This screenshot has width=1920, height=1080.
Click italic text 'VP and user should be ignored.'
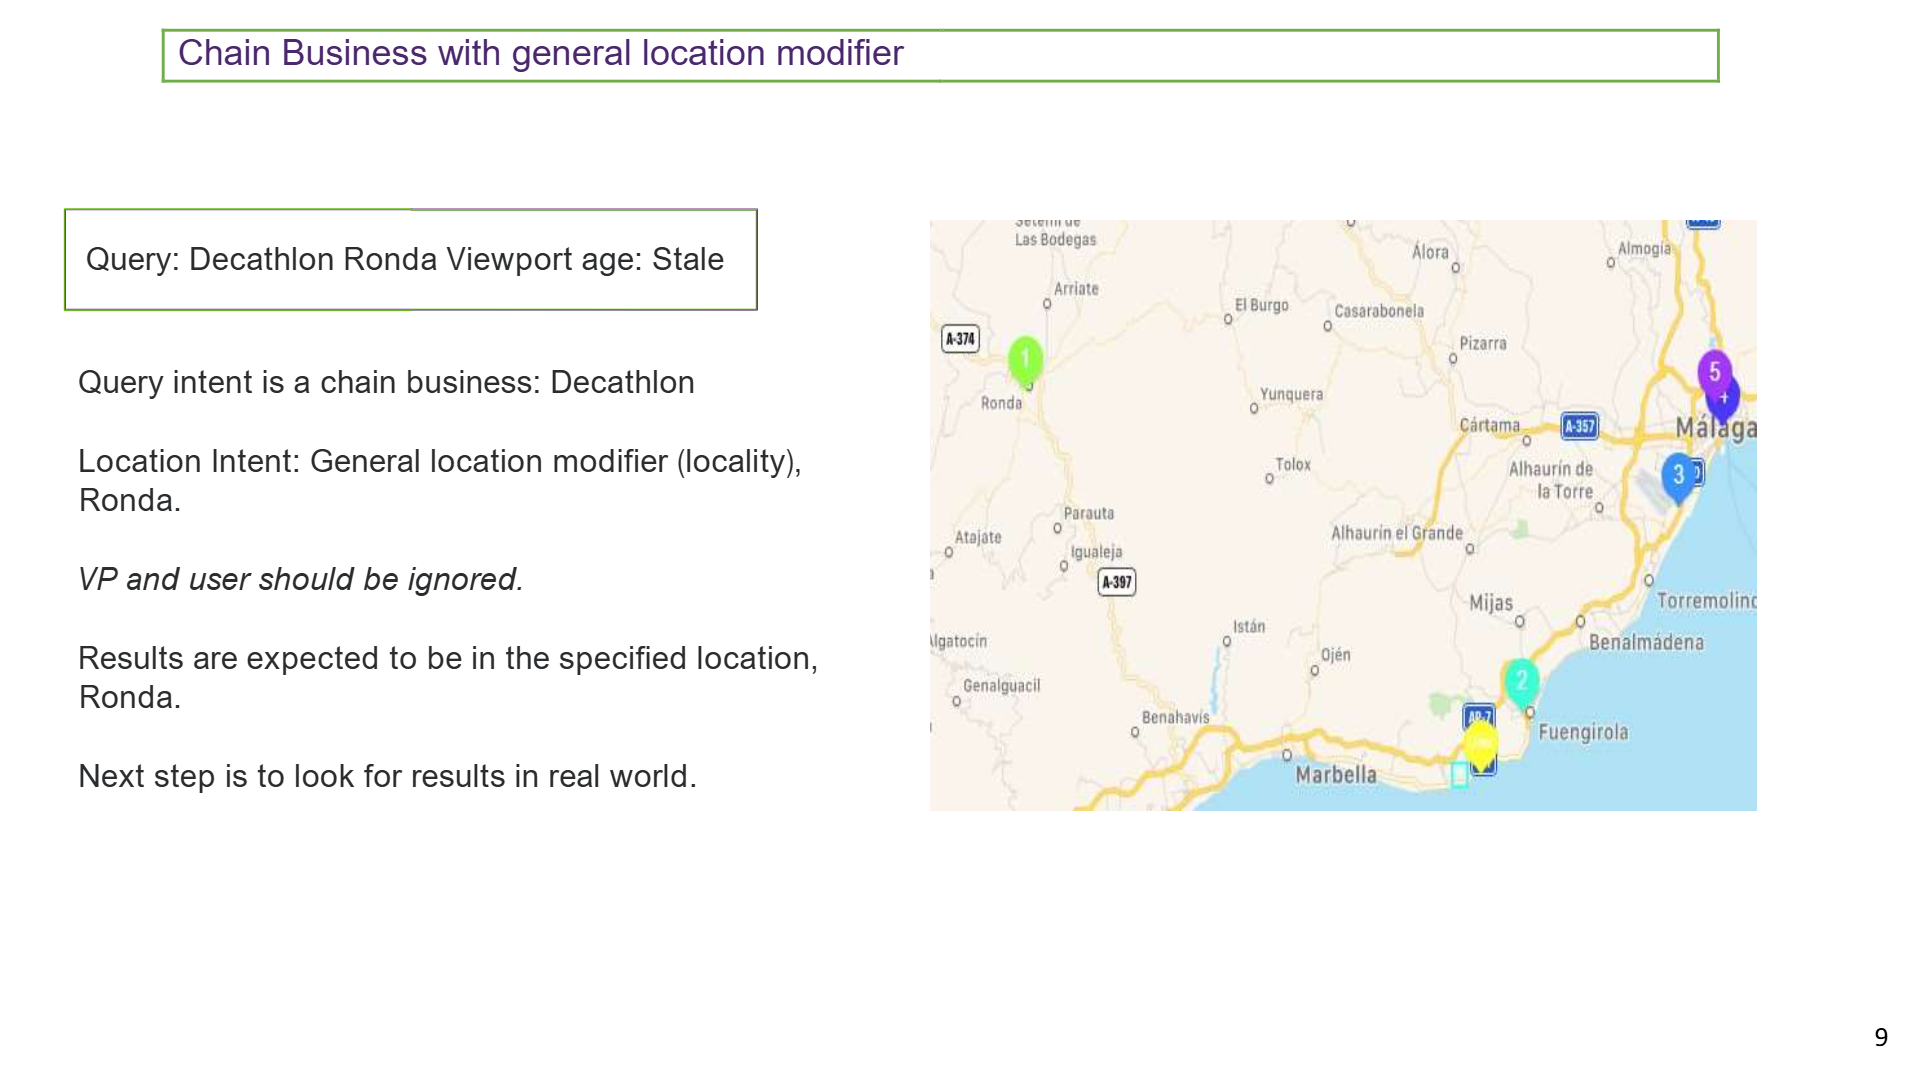(301, 579)
